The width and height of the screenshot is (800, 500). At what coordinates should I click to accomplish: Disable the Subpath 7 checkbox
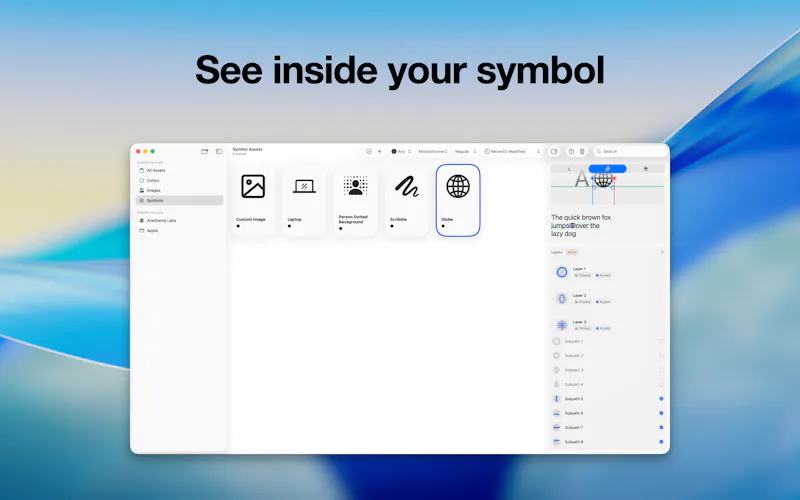click(x=661, y=428)
